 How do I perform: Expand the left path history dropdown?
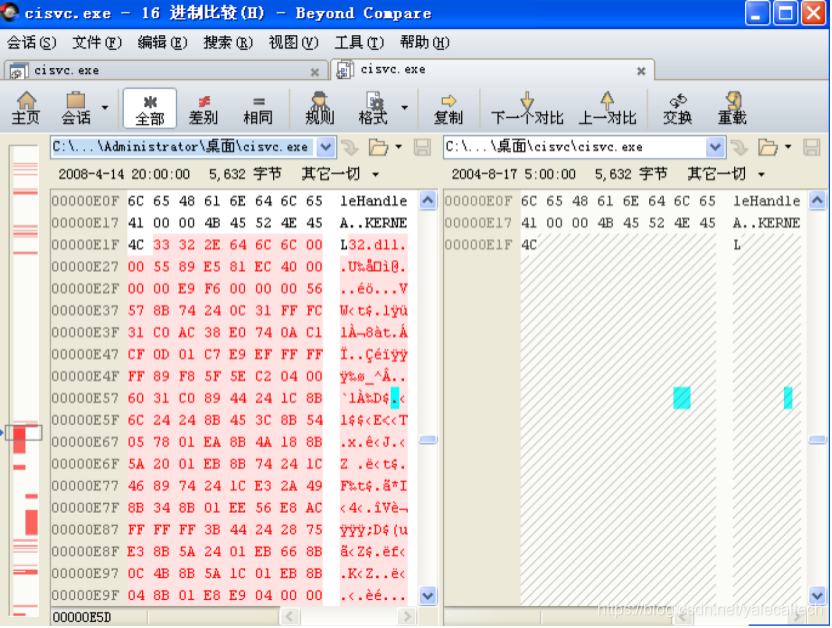coord(325,147)
